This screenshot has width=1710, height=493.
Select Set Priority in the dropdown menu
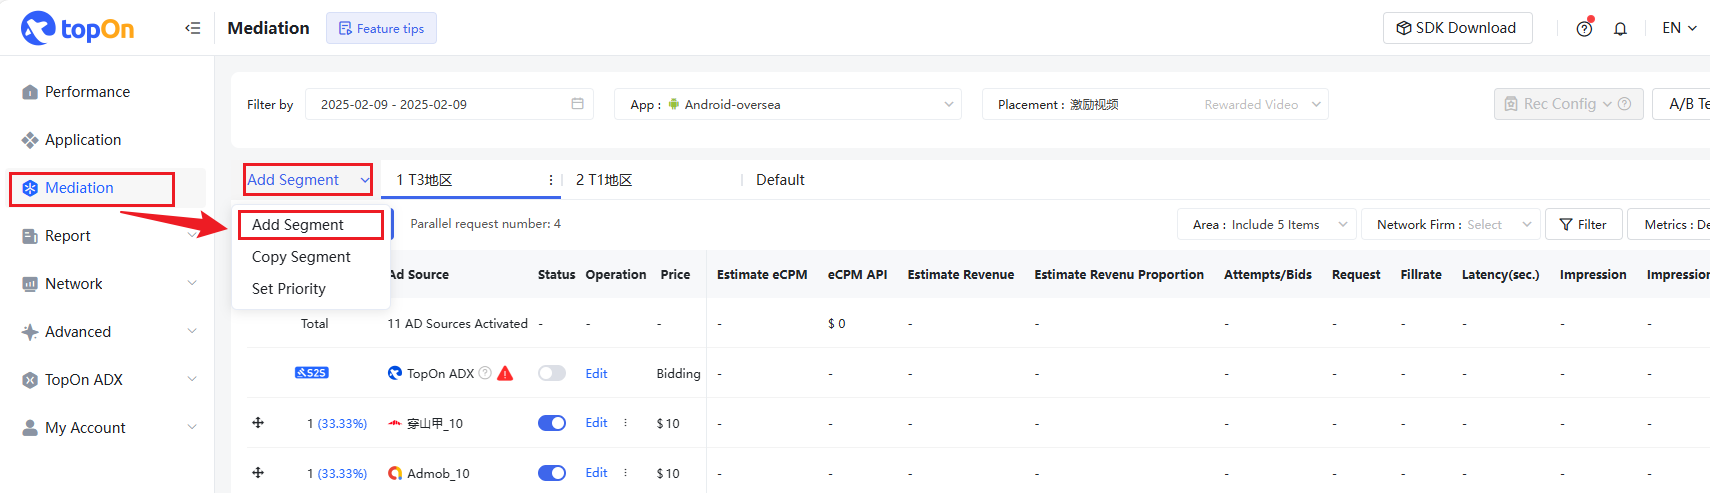[x=289, y=289]
